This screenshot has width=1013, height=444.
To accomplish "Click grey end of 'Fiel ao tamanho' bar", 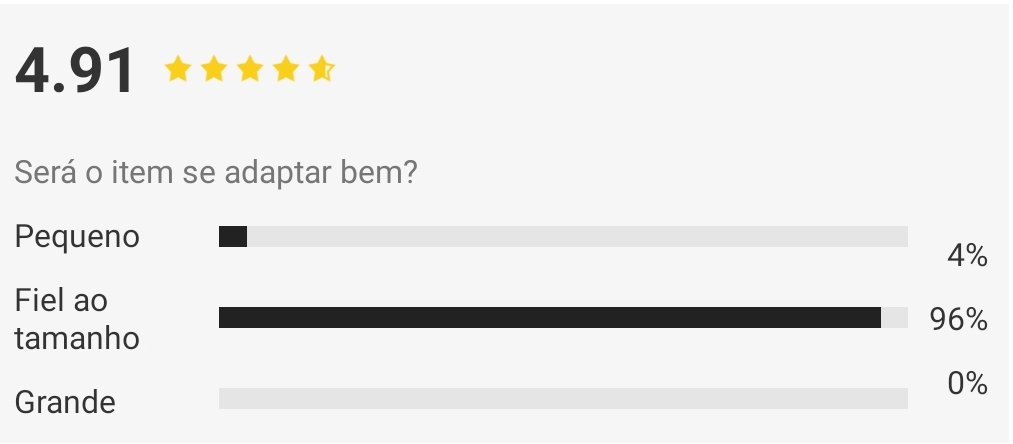I will [x=894, y=317].
